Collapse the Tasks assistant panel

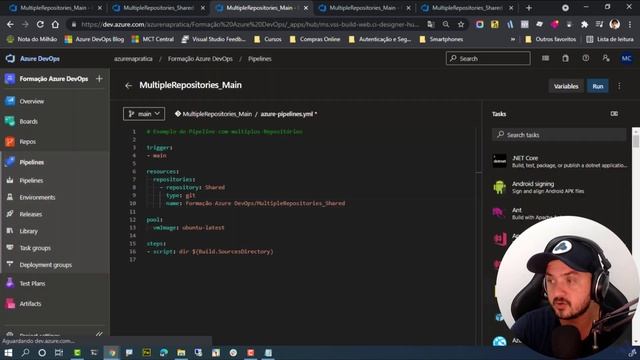coord(614,114)
